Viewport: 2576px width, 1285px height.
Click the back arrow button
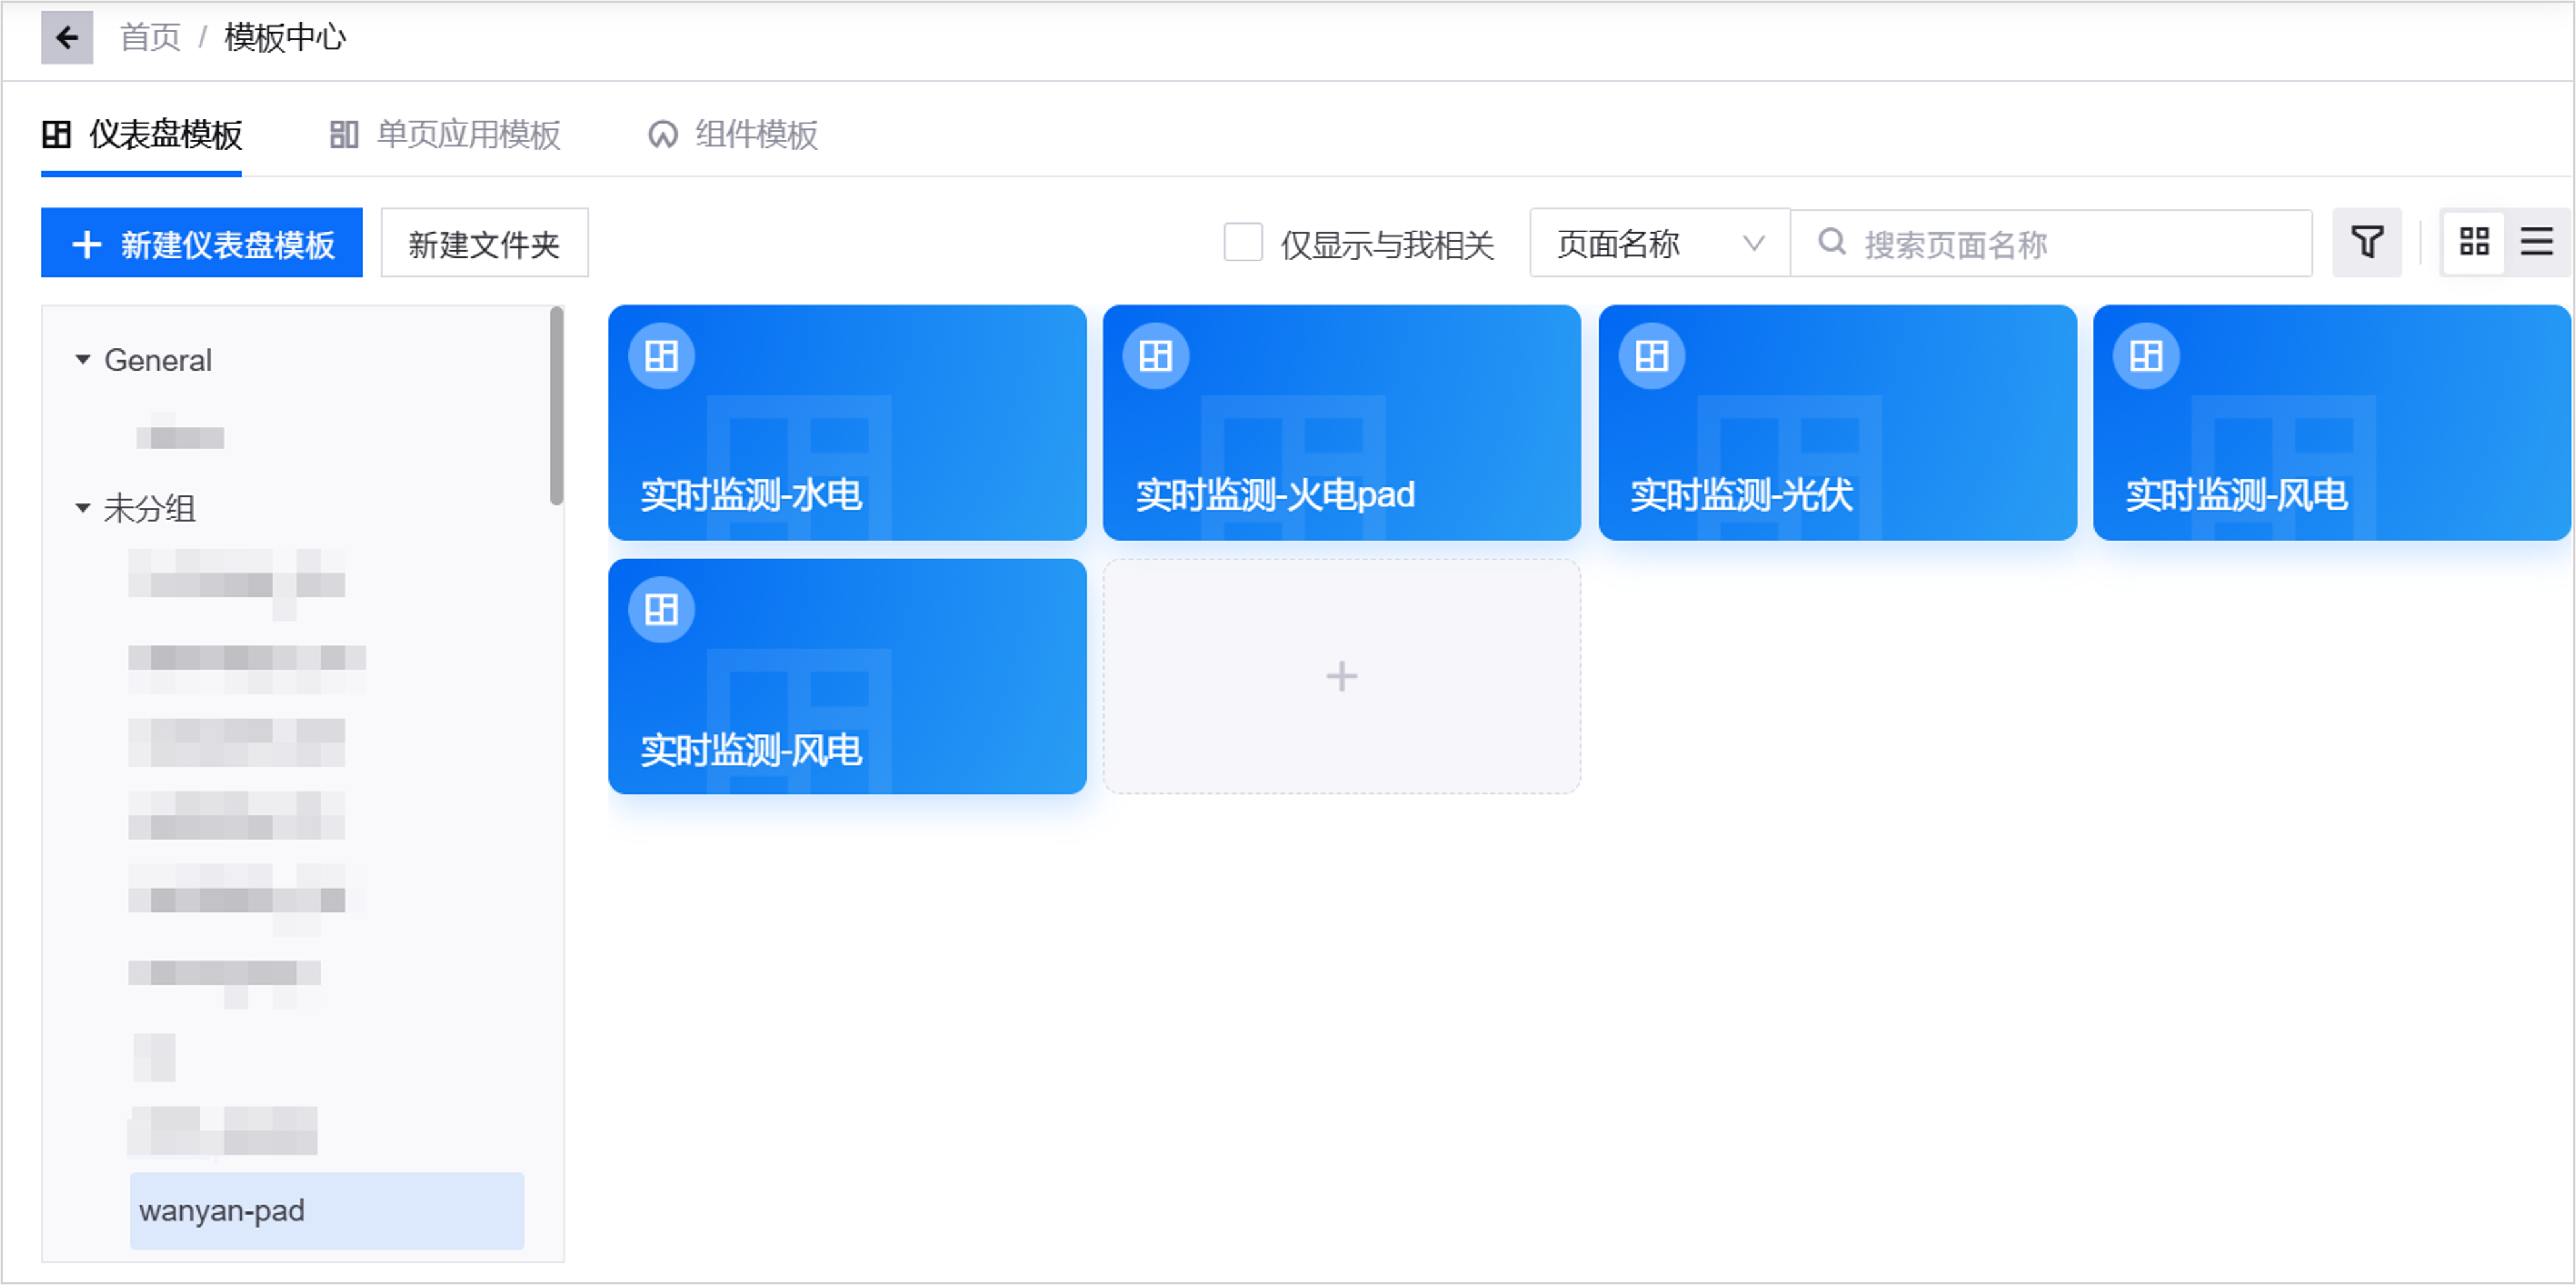pyautogui.click(x=66, y=38)
